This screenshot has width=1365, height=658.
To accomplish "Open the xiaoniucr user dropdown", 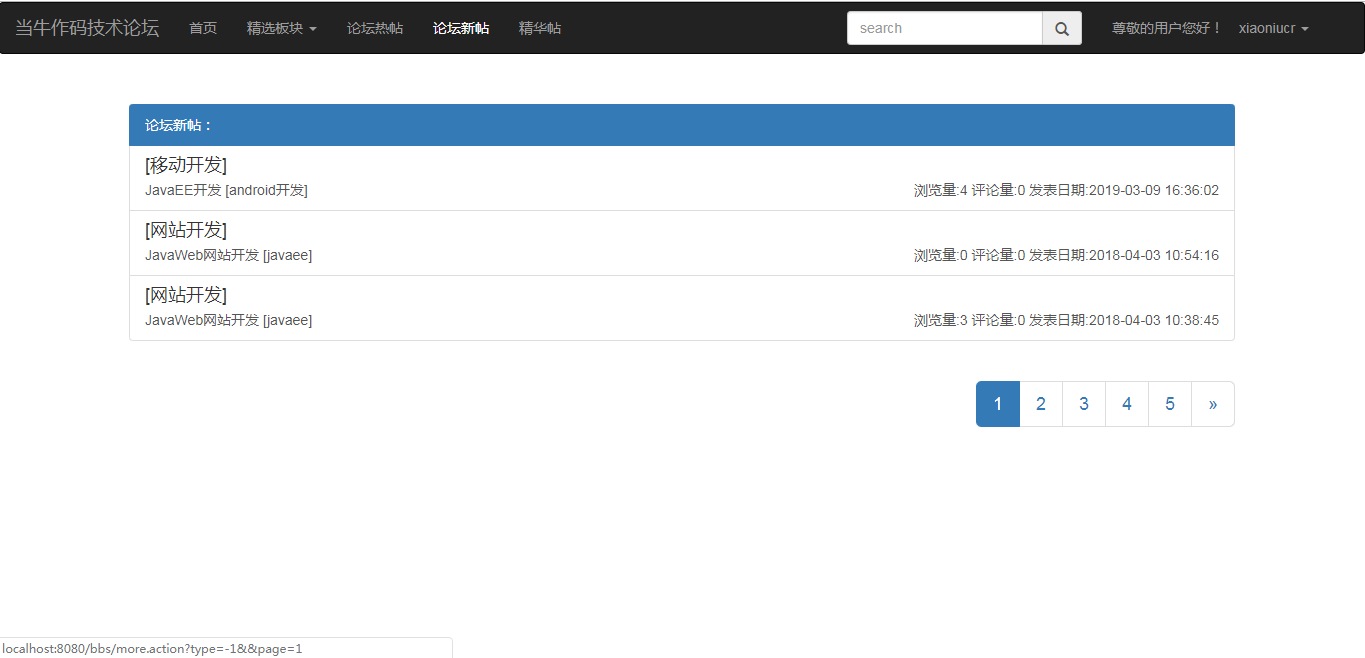I will (1274, 28).
